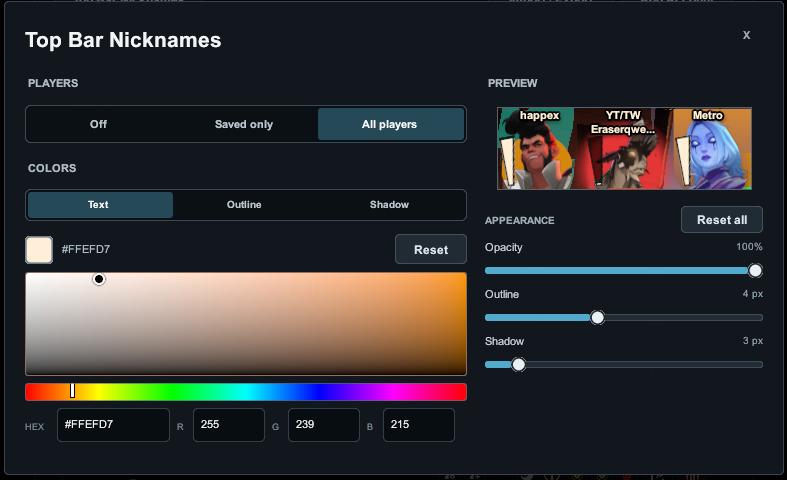
Task: Click the hue slider marker
Action: click(72, 391)
